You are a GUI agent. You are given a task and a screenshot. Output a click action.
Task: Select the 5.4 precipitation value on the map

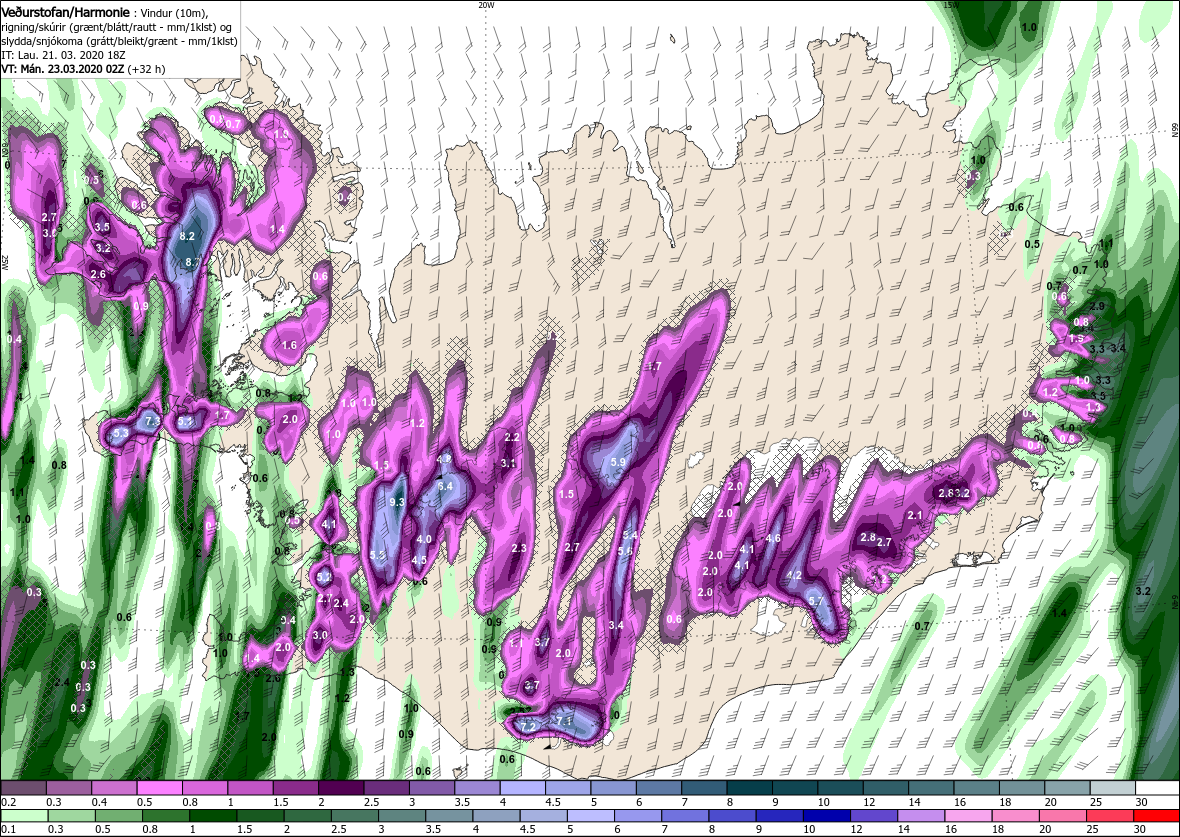(631, 535)
